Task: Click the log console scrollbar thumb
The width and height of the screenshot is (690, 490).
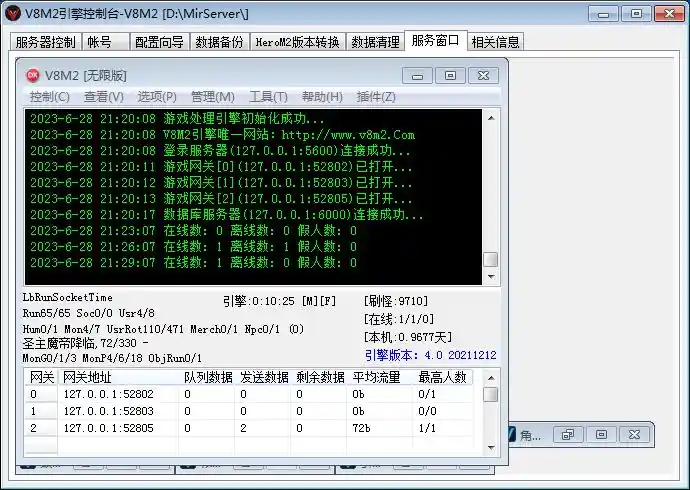Action: pos(491,259)
